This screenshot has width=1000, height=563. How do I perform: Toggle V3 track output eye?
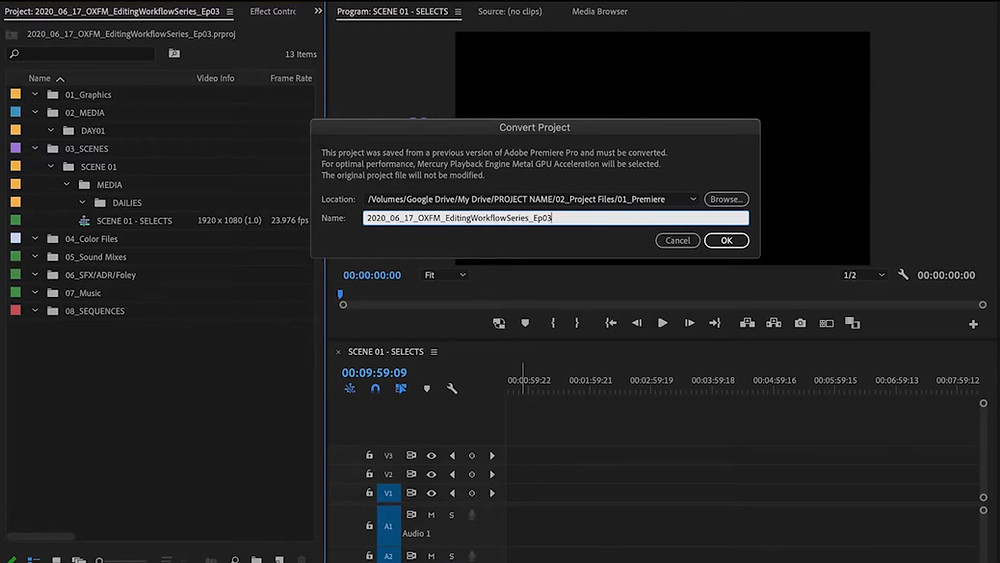pyautogui.click(x=431, y=456)
